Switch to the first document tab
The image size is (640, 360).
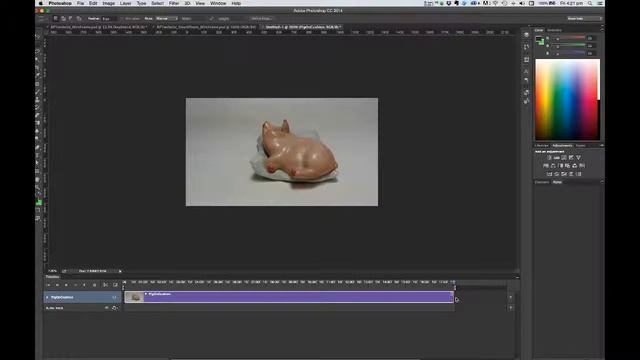pyautogui.click(x=98, y=27)
